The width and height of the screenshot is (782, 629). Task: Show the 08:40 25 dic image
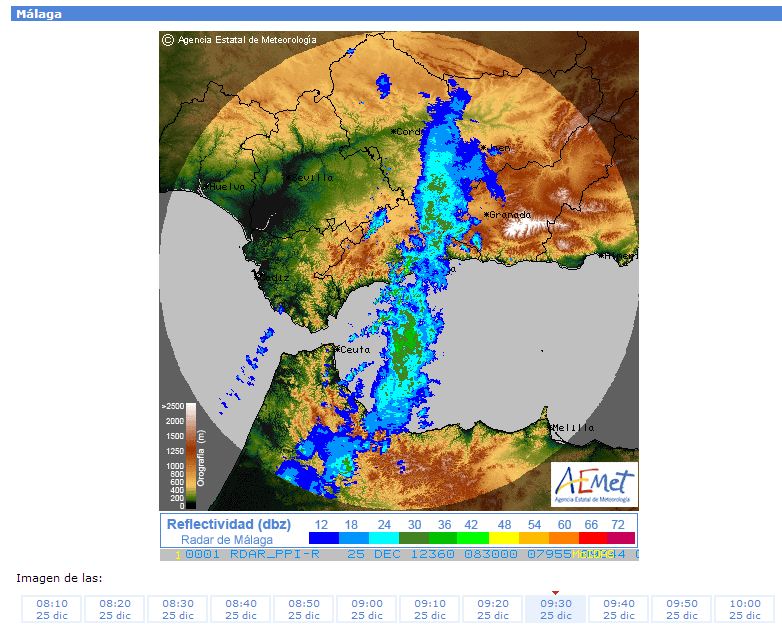point(241,609)
